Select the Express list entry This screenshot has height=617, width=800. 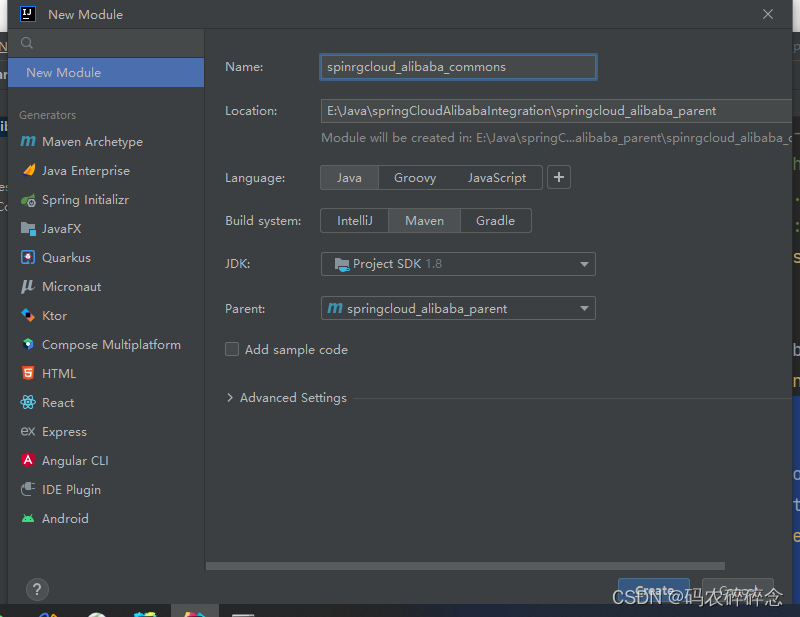pyautogui.click(x=106, y=431)
